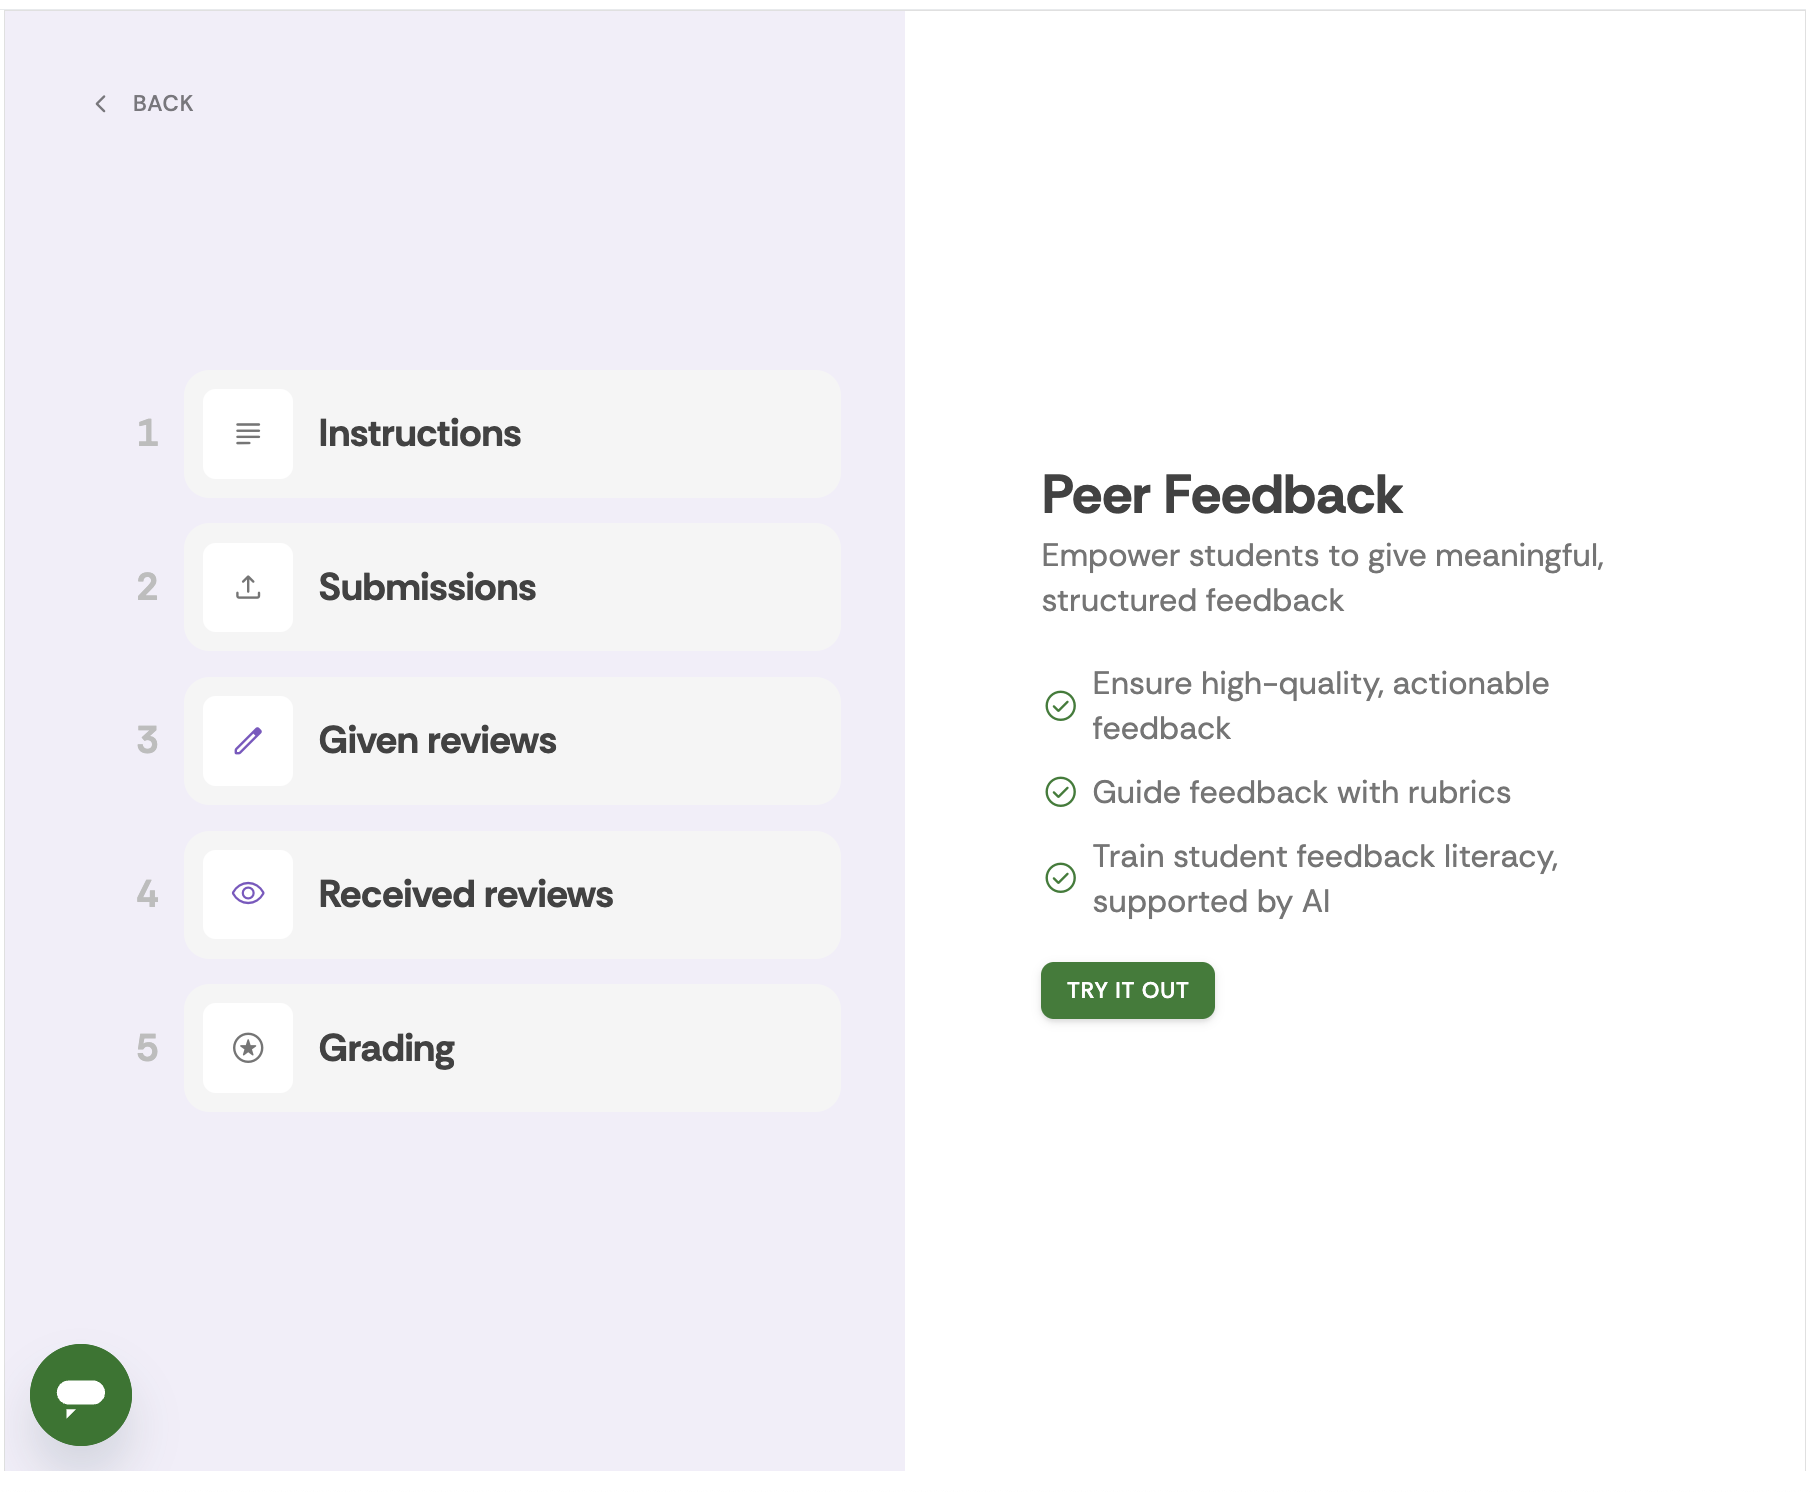Click the Submissions upload icon
This screenshot has height=1492, width=1812.
[246, 588]
